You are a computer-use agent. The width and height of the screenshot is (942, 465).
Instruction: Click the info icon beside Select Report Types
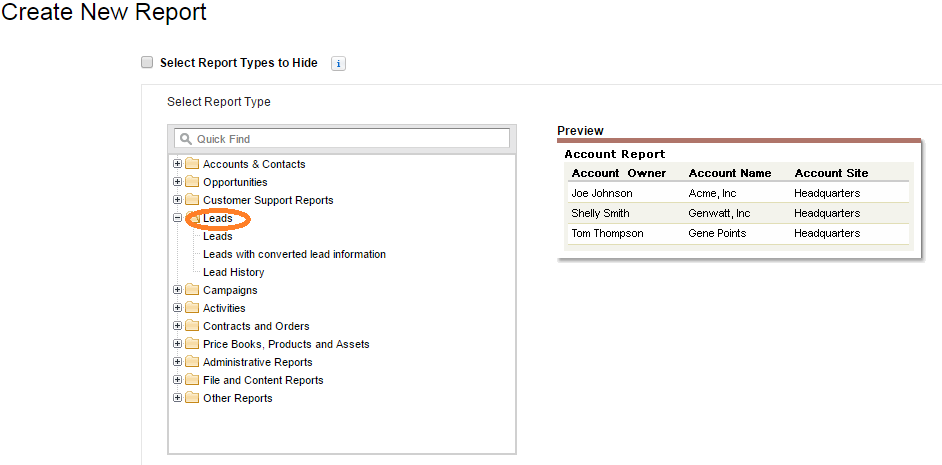(338, 63)
